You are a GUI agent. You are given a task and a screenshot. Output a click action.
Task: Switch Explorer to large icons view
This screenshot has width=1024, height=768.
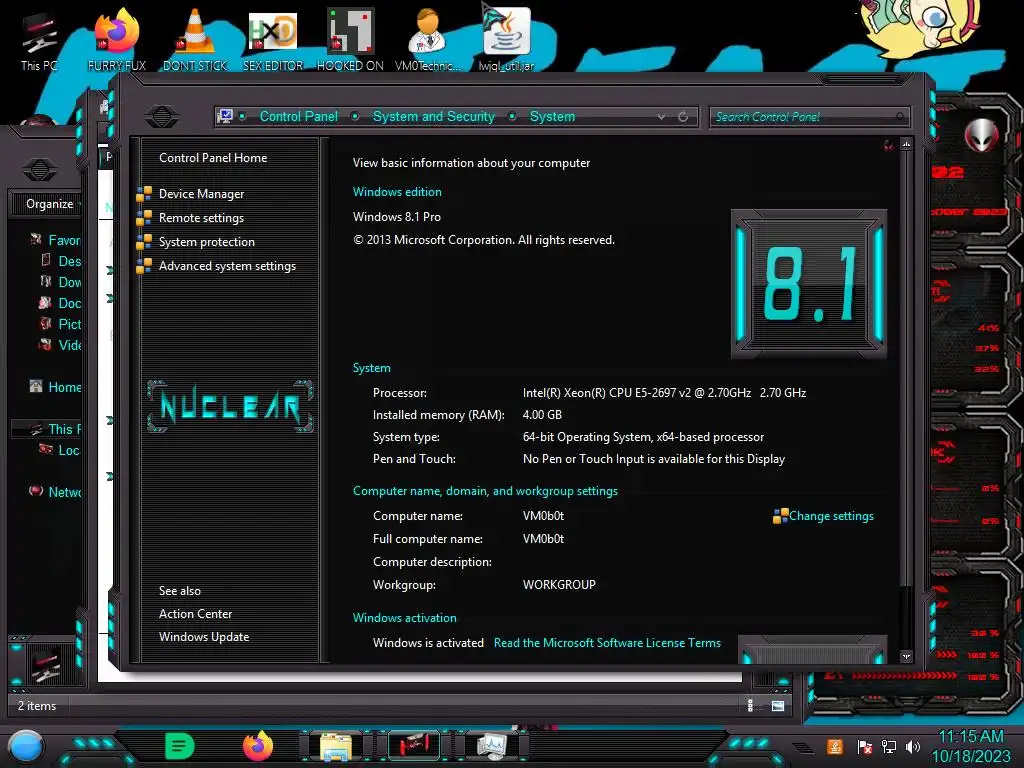[x=778, y=705]
